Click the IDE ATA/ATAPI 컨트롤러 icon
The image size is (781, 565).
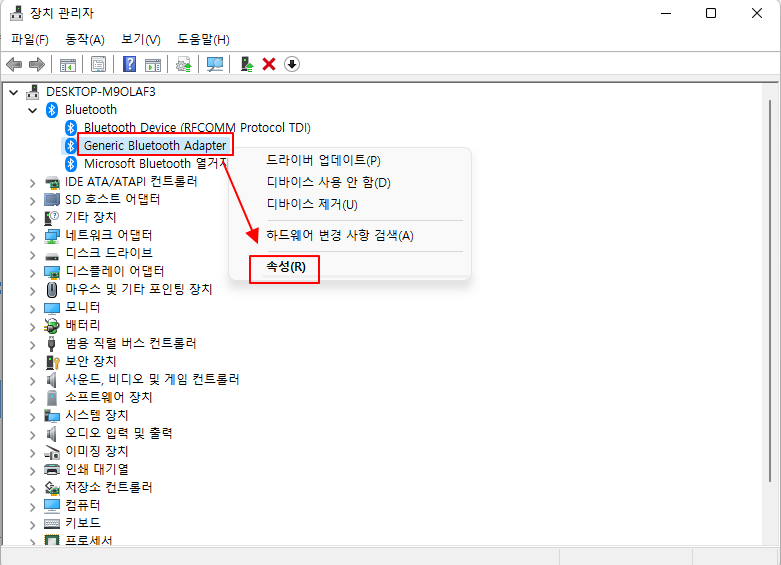coord(52,182)
